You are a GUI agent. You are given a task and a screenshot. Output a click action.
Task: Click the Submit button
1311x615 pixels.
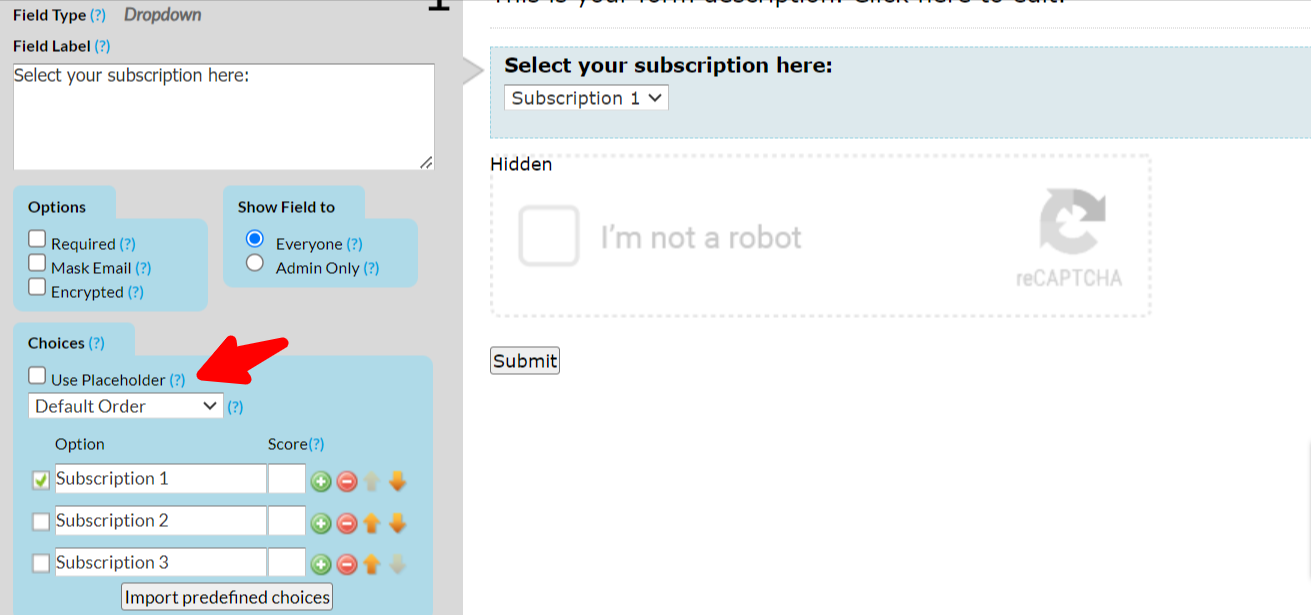coord(525,361)
